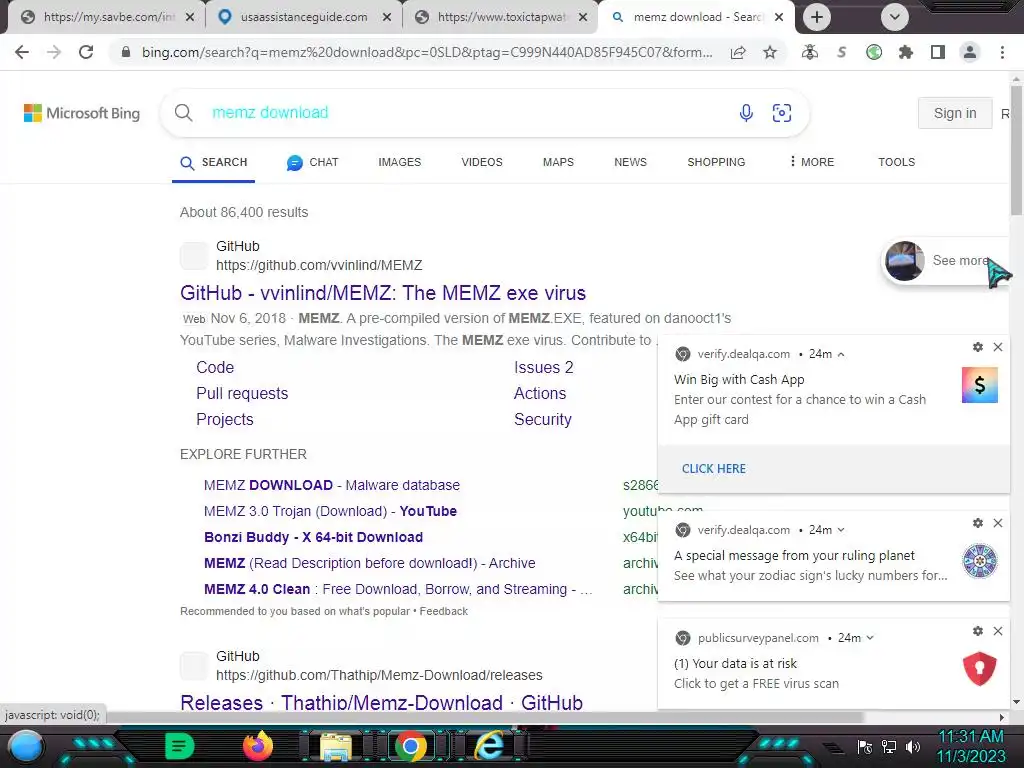
Task: Open SHOPPING results tab
Action: click(x=716, y=162)
